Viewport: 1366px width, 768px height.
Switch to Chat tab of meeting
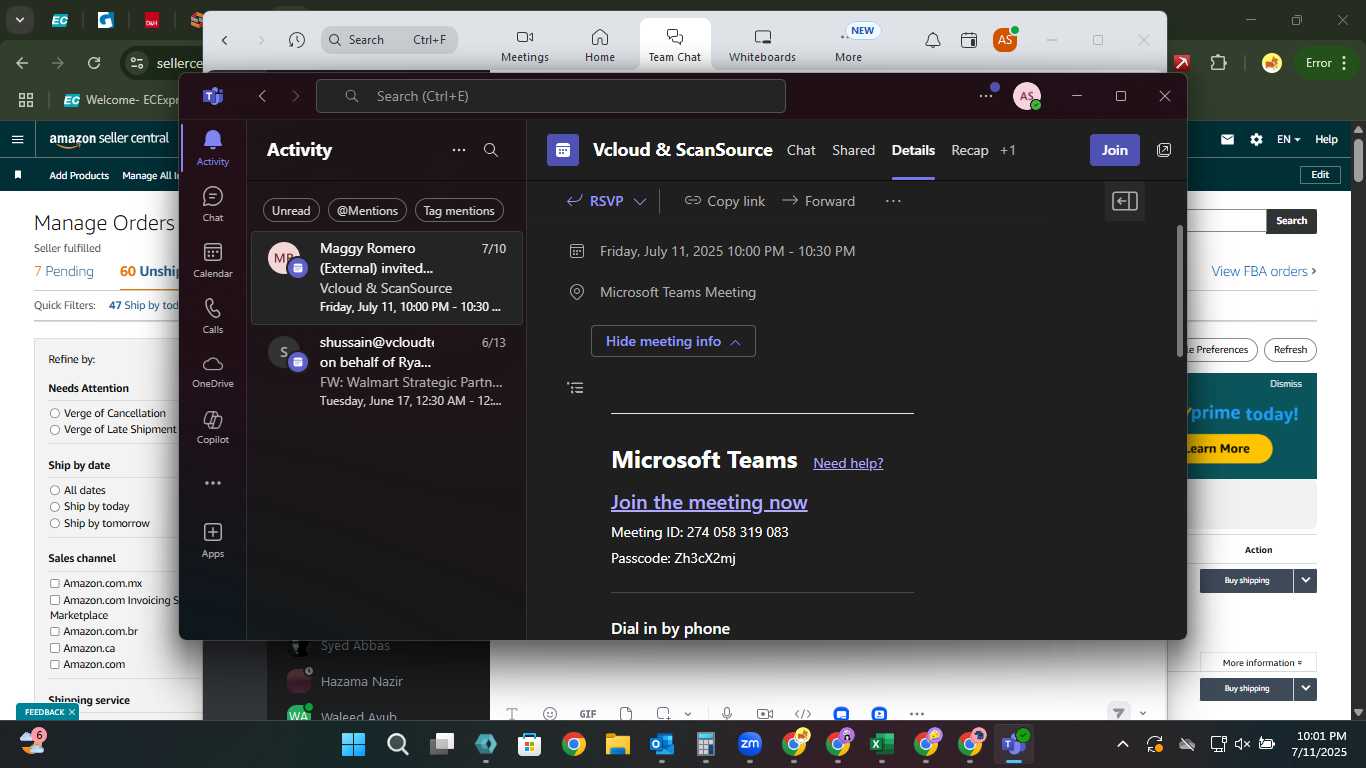point(801,150)
